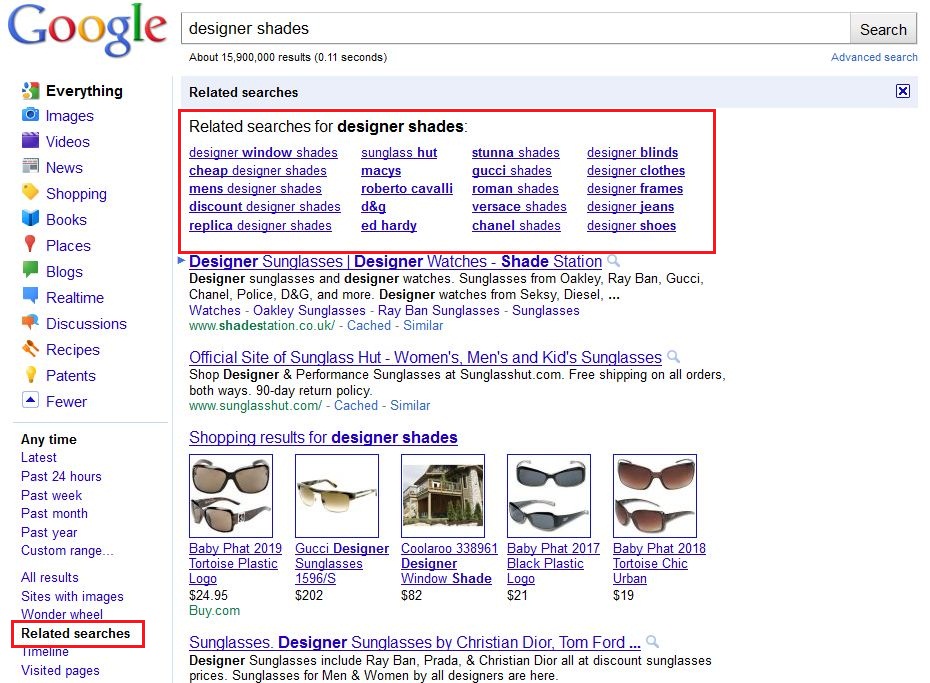View Cached version of shadestation.co.uk
Screen dimensions: 930x683
[x=369, y=325]
